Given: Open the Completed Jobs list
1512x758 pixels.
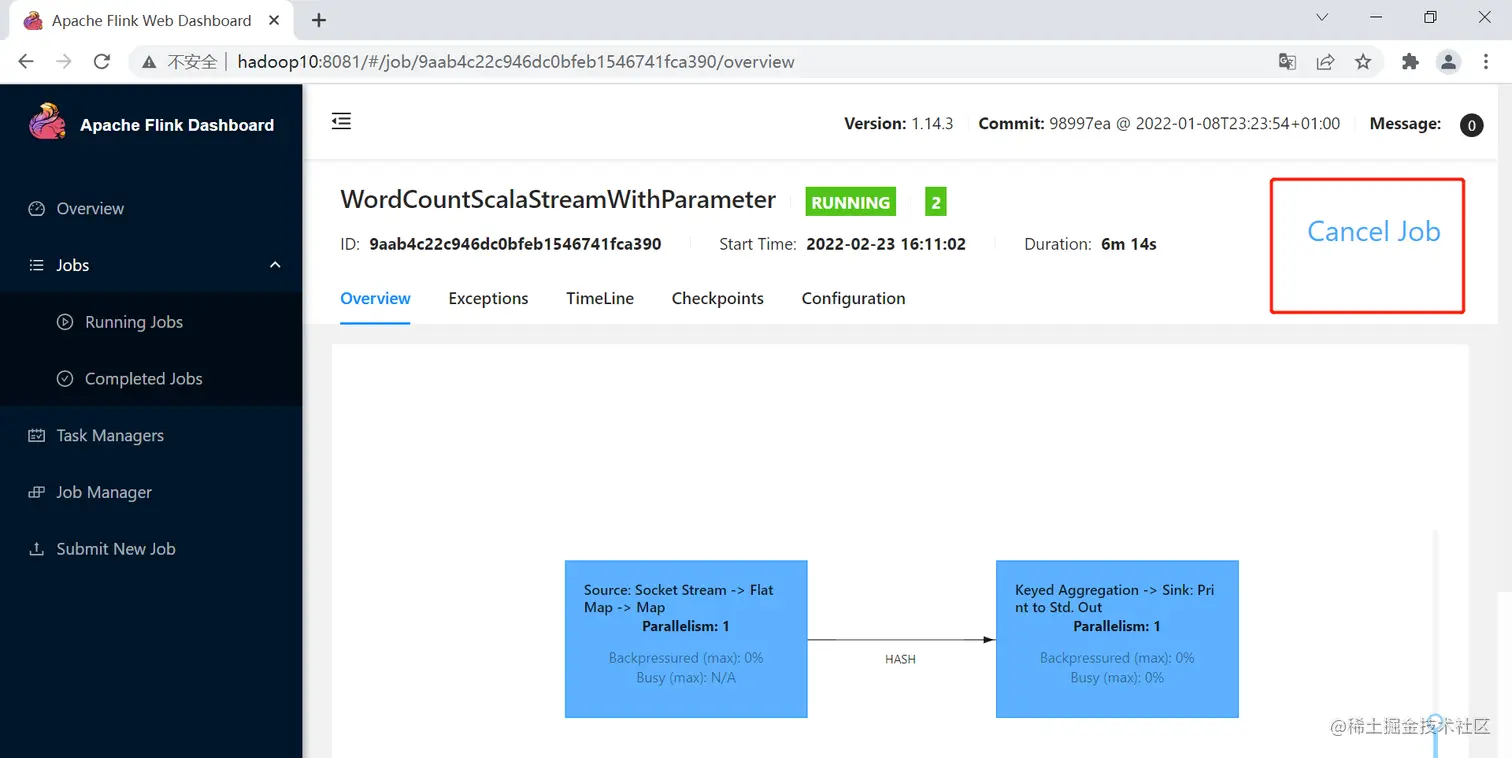Looking at the screenshot, I should click(143, 379).
